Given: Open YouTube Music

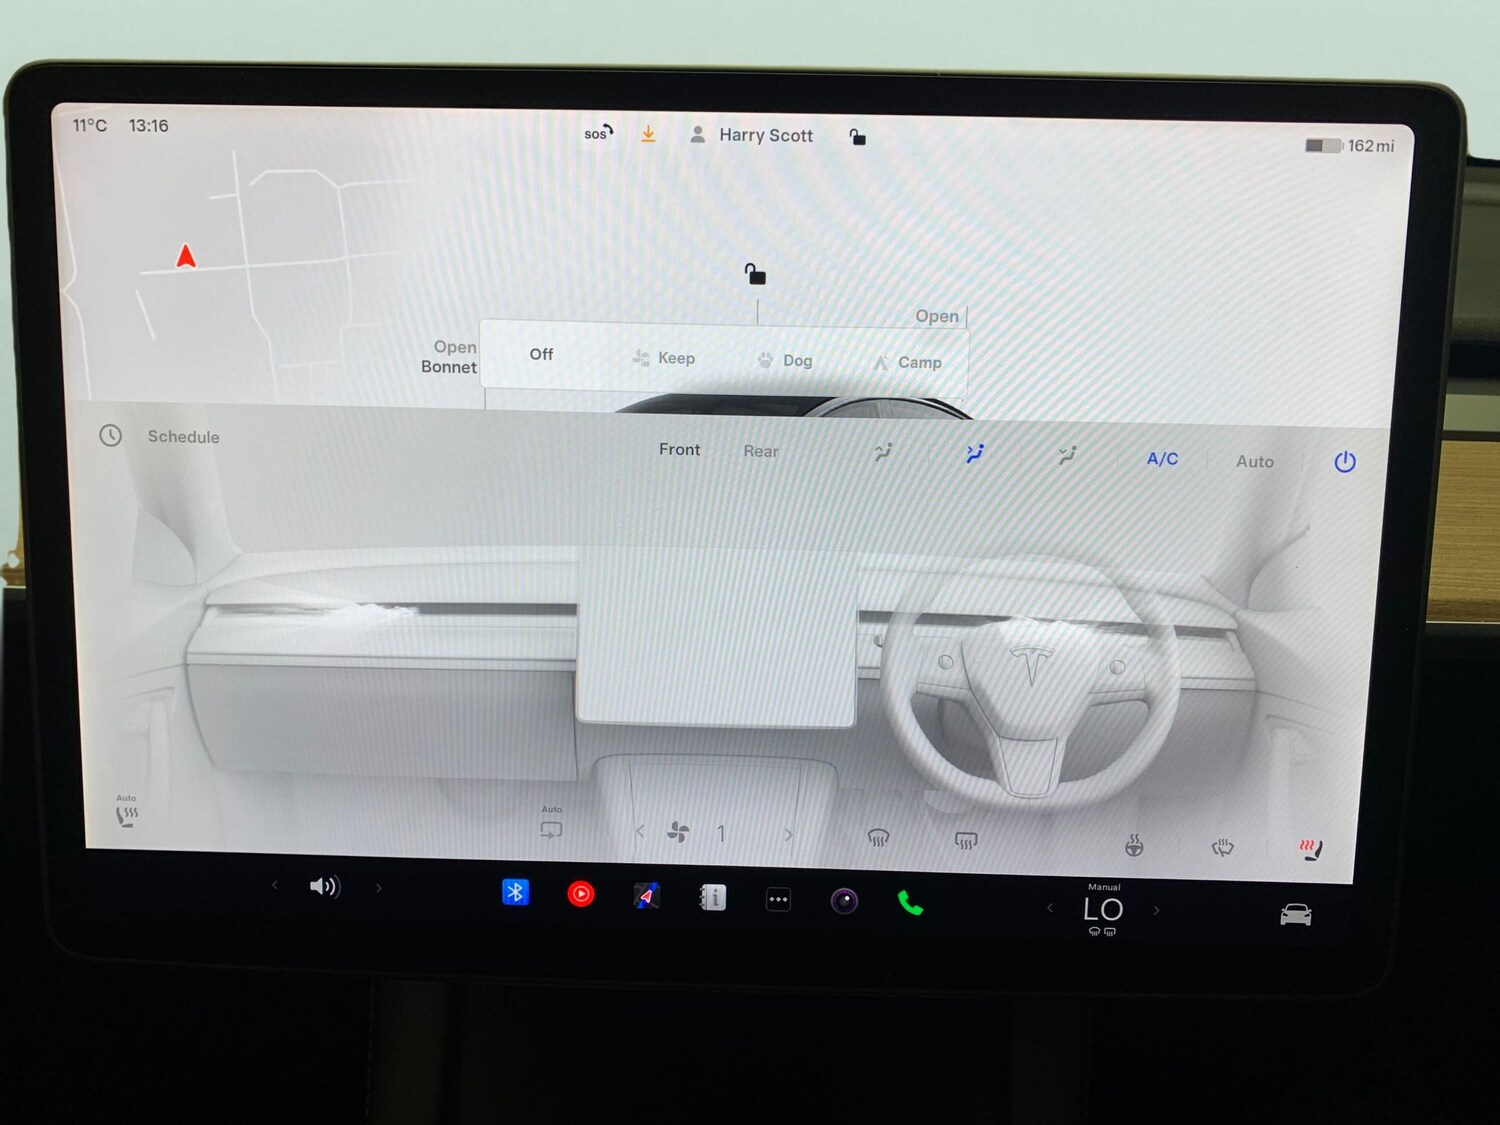Looking at the screenshot, I should click(580, 892).
